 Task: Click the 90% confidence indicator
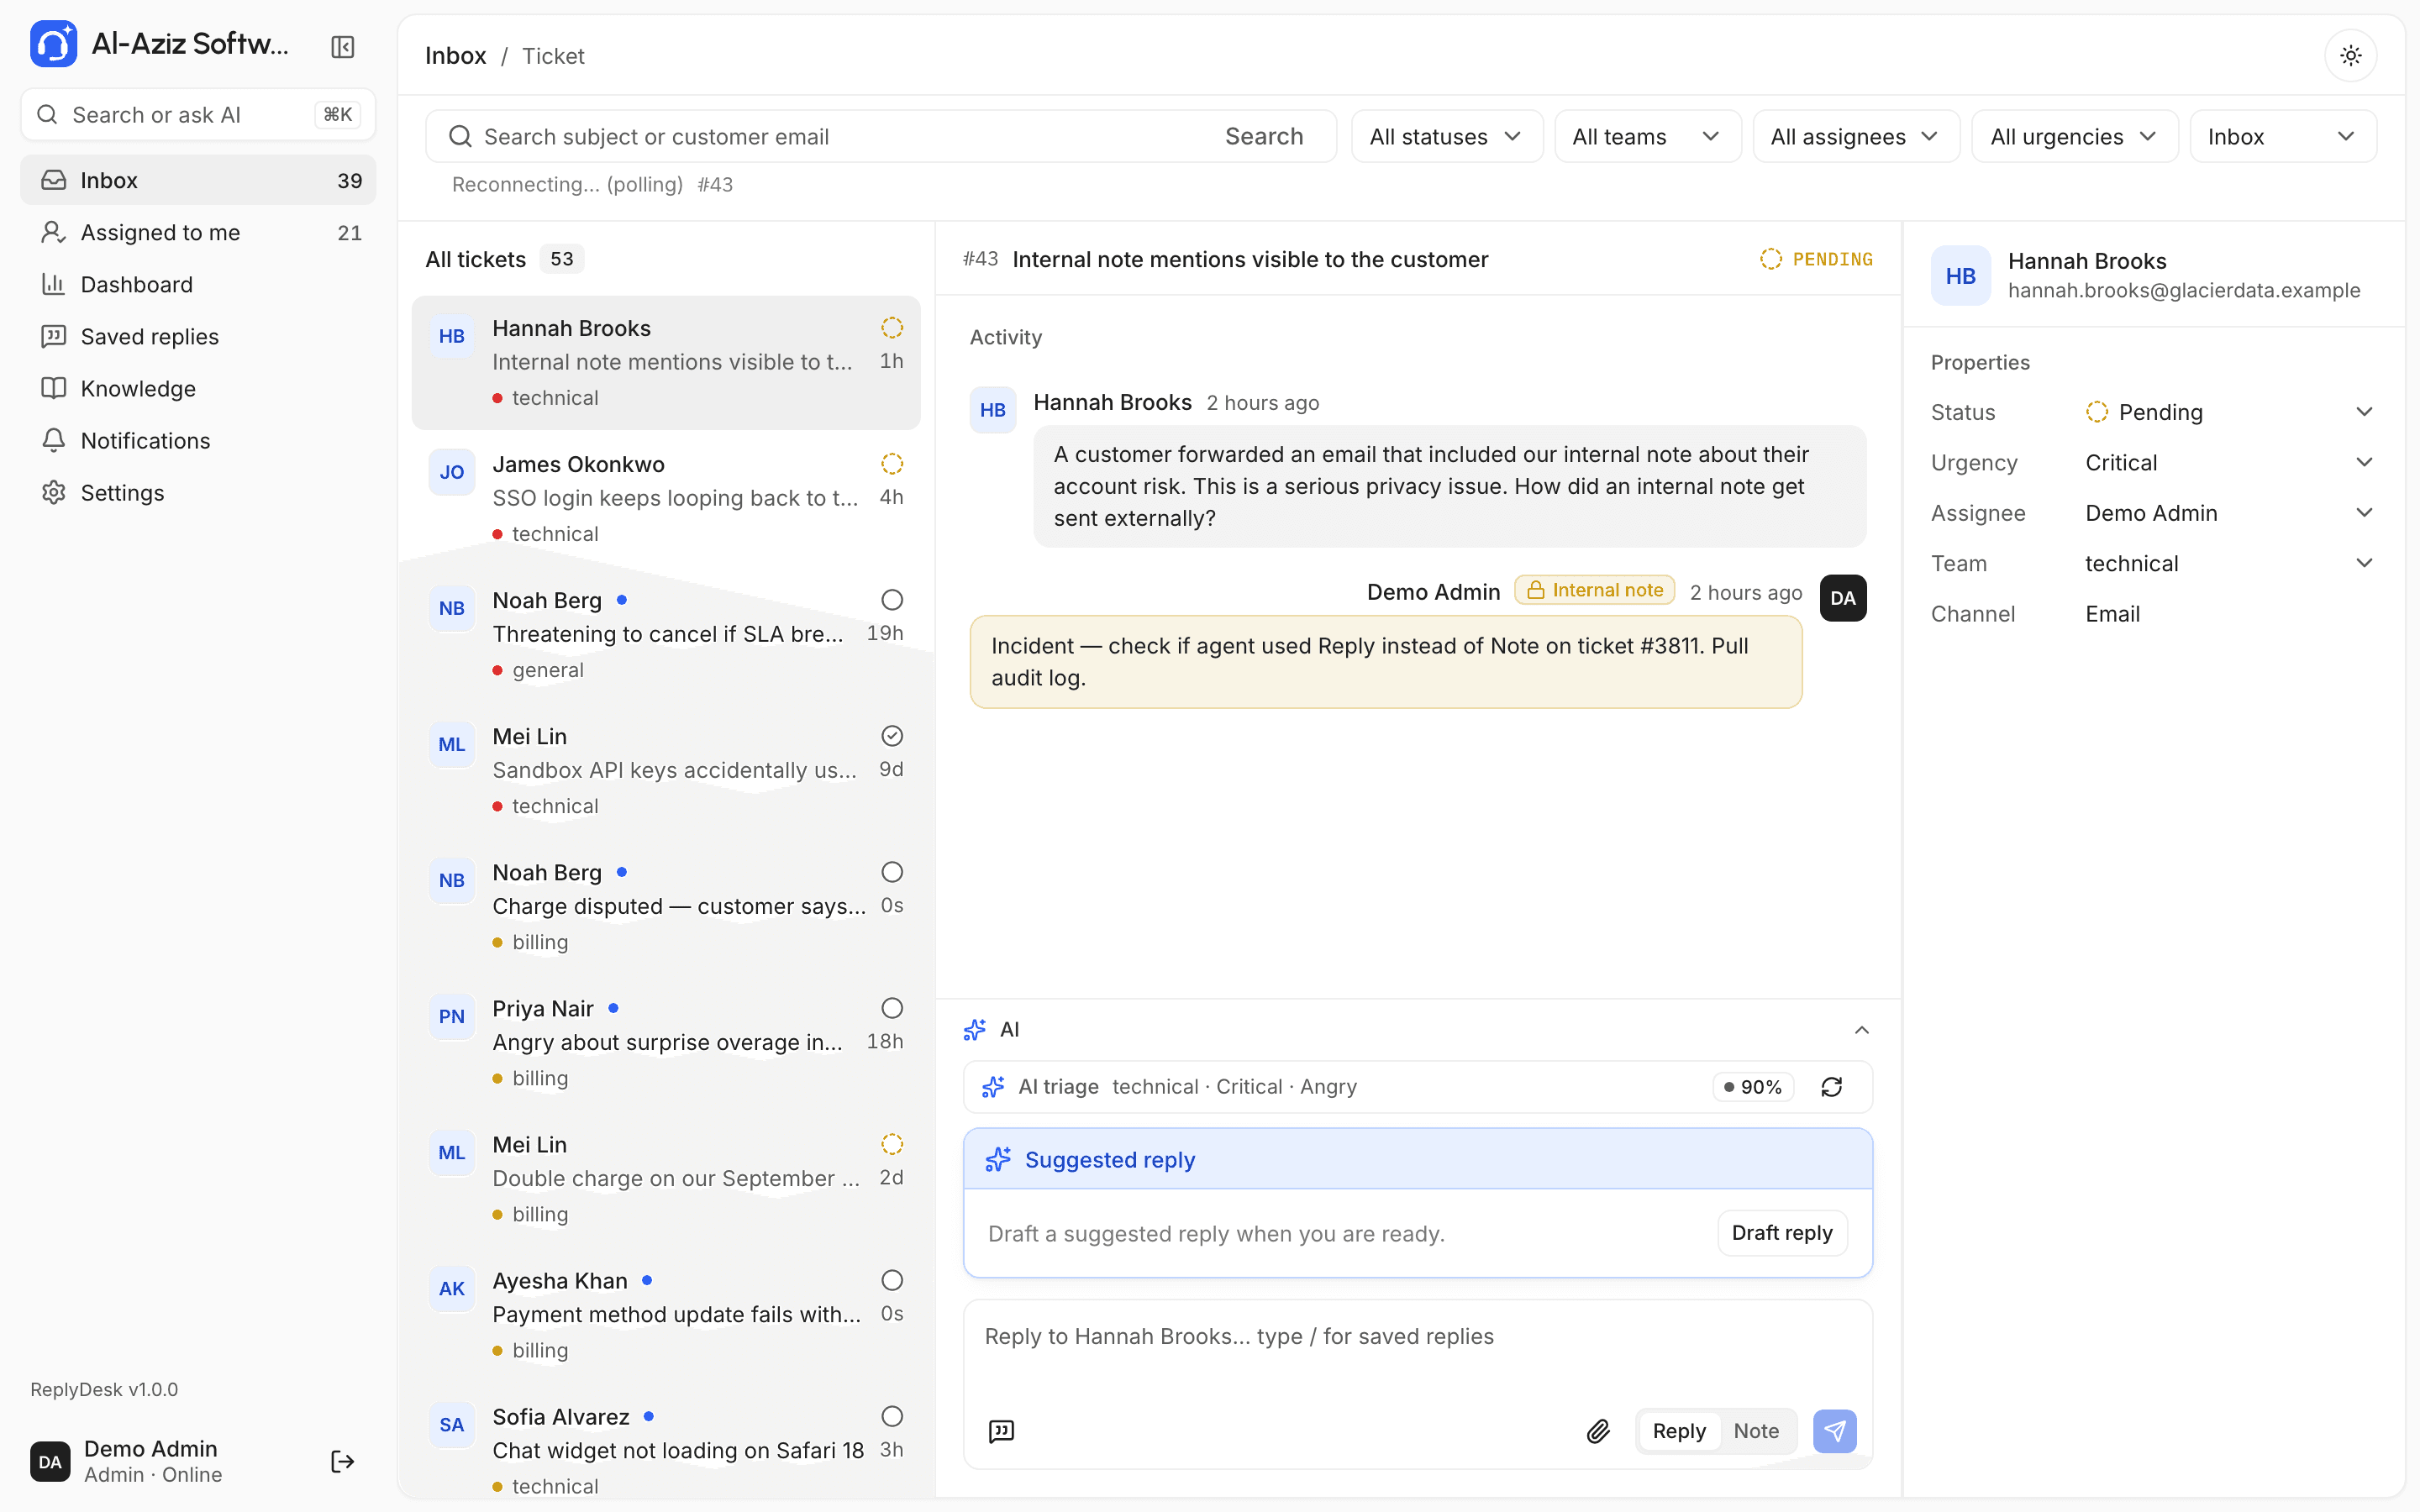[x=1753, y=1087]
